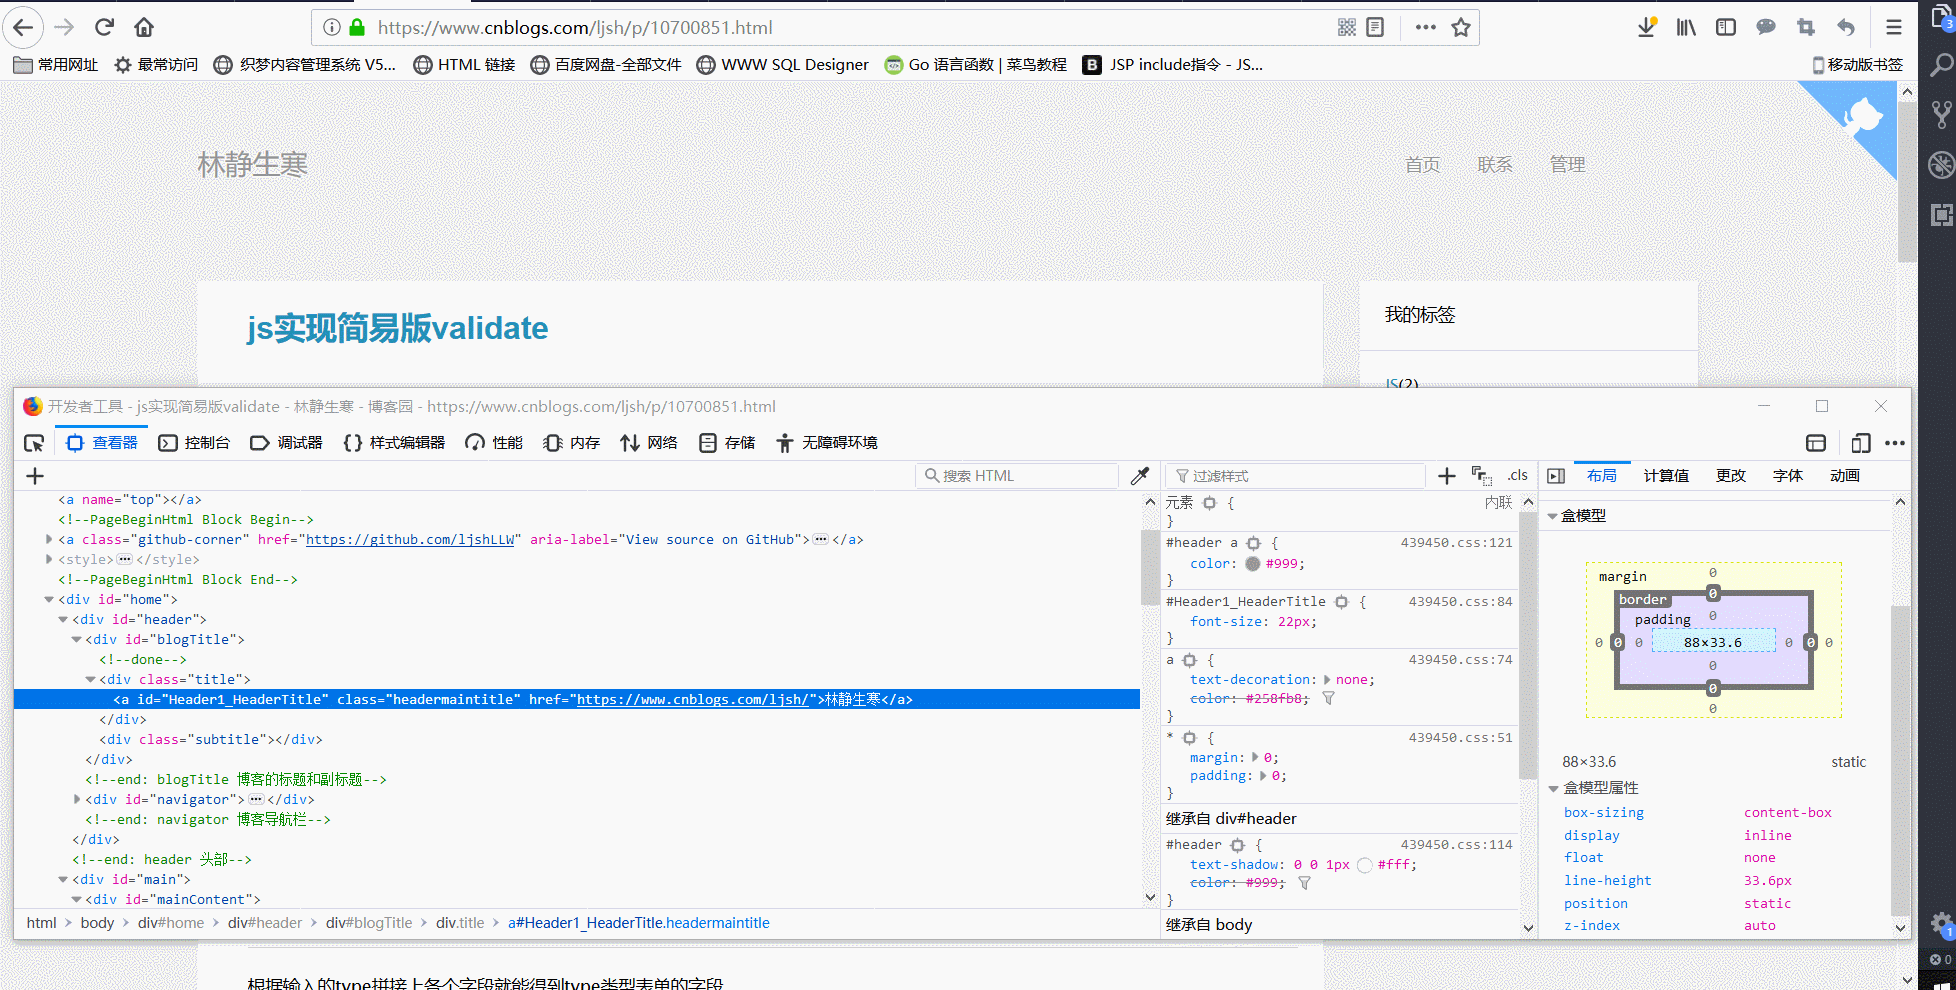Switch to 动画 animations tab
Viewport: 1956px width, 990px height.
(1845, 476)
